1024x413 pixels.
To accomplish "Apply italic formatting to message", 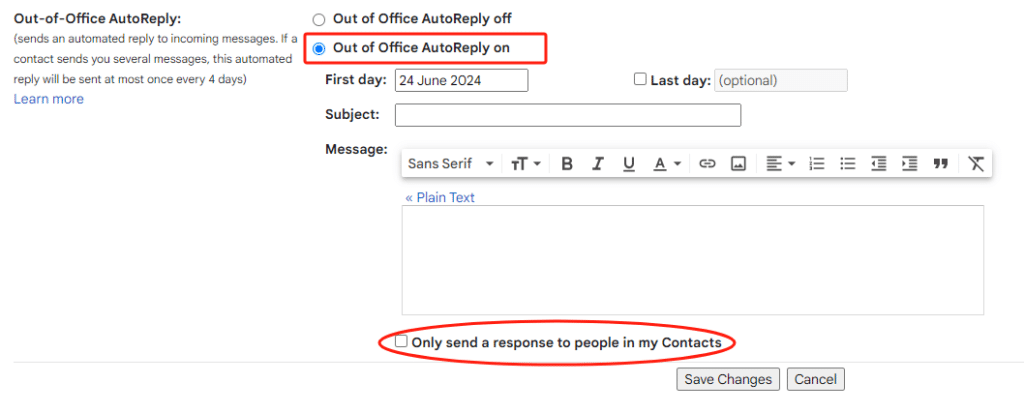I will click(x=598, y=164).
